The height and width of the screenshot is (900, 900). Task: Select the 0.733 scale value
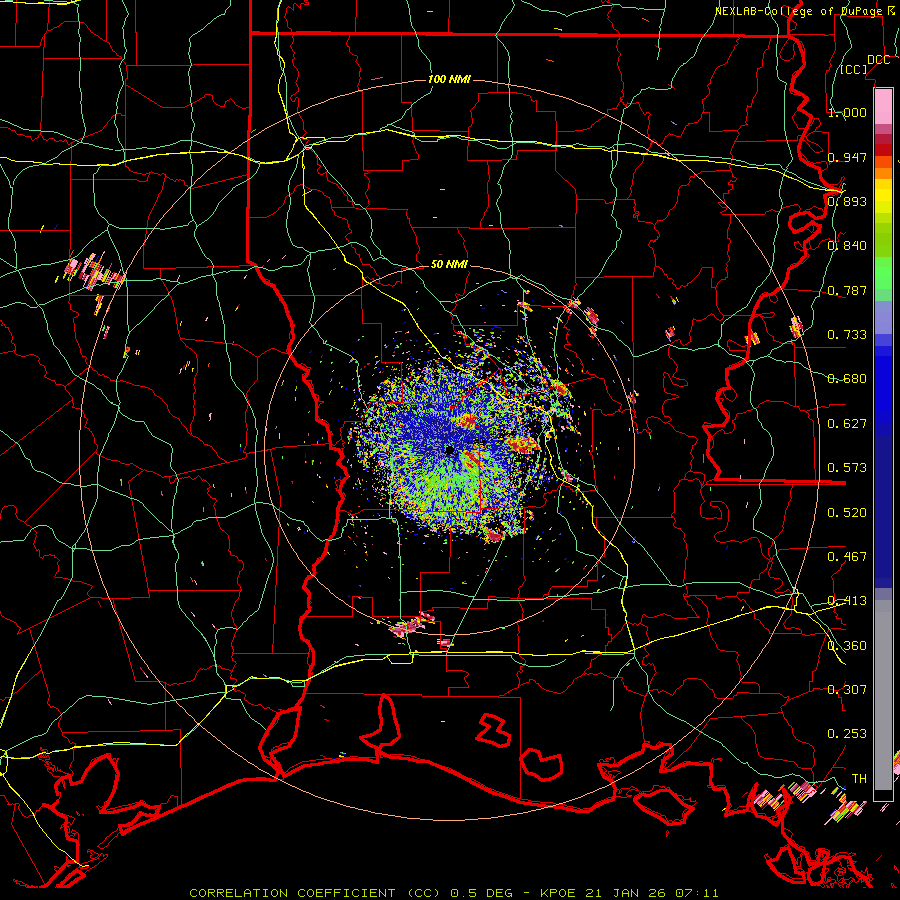847,335
